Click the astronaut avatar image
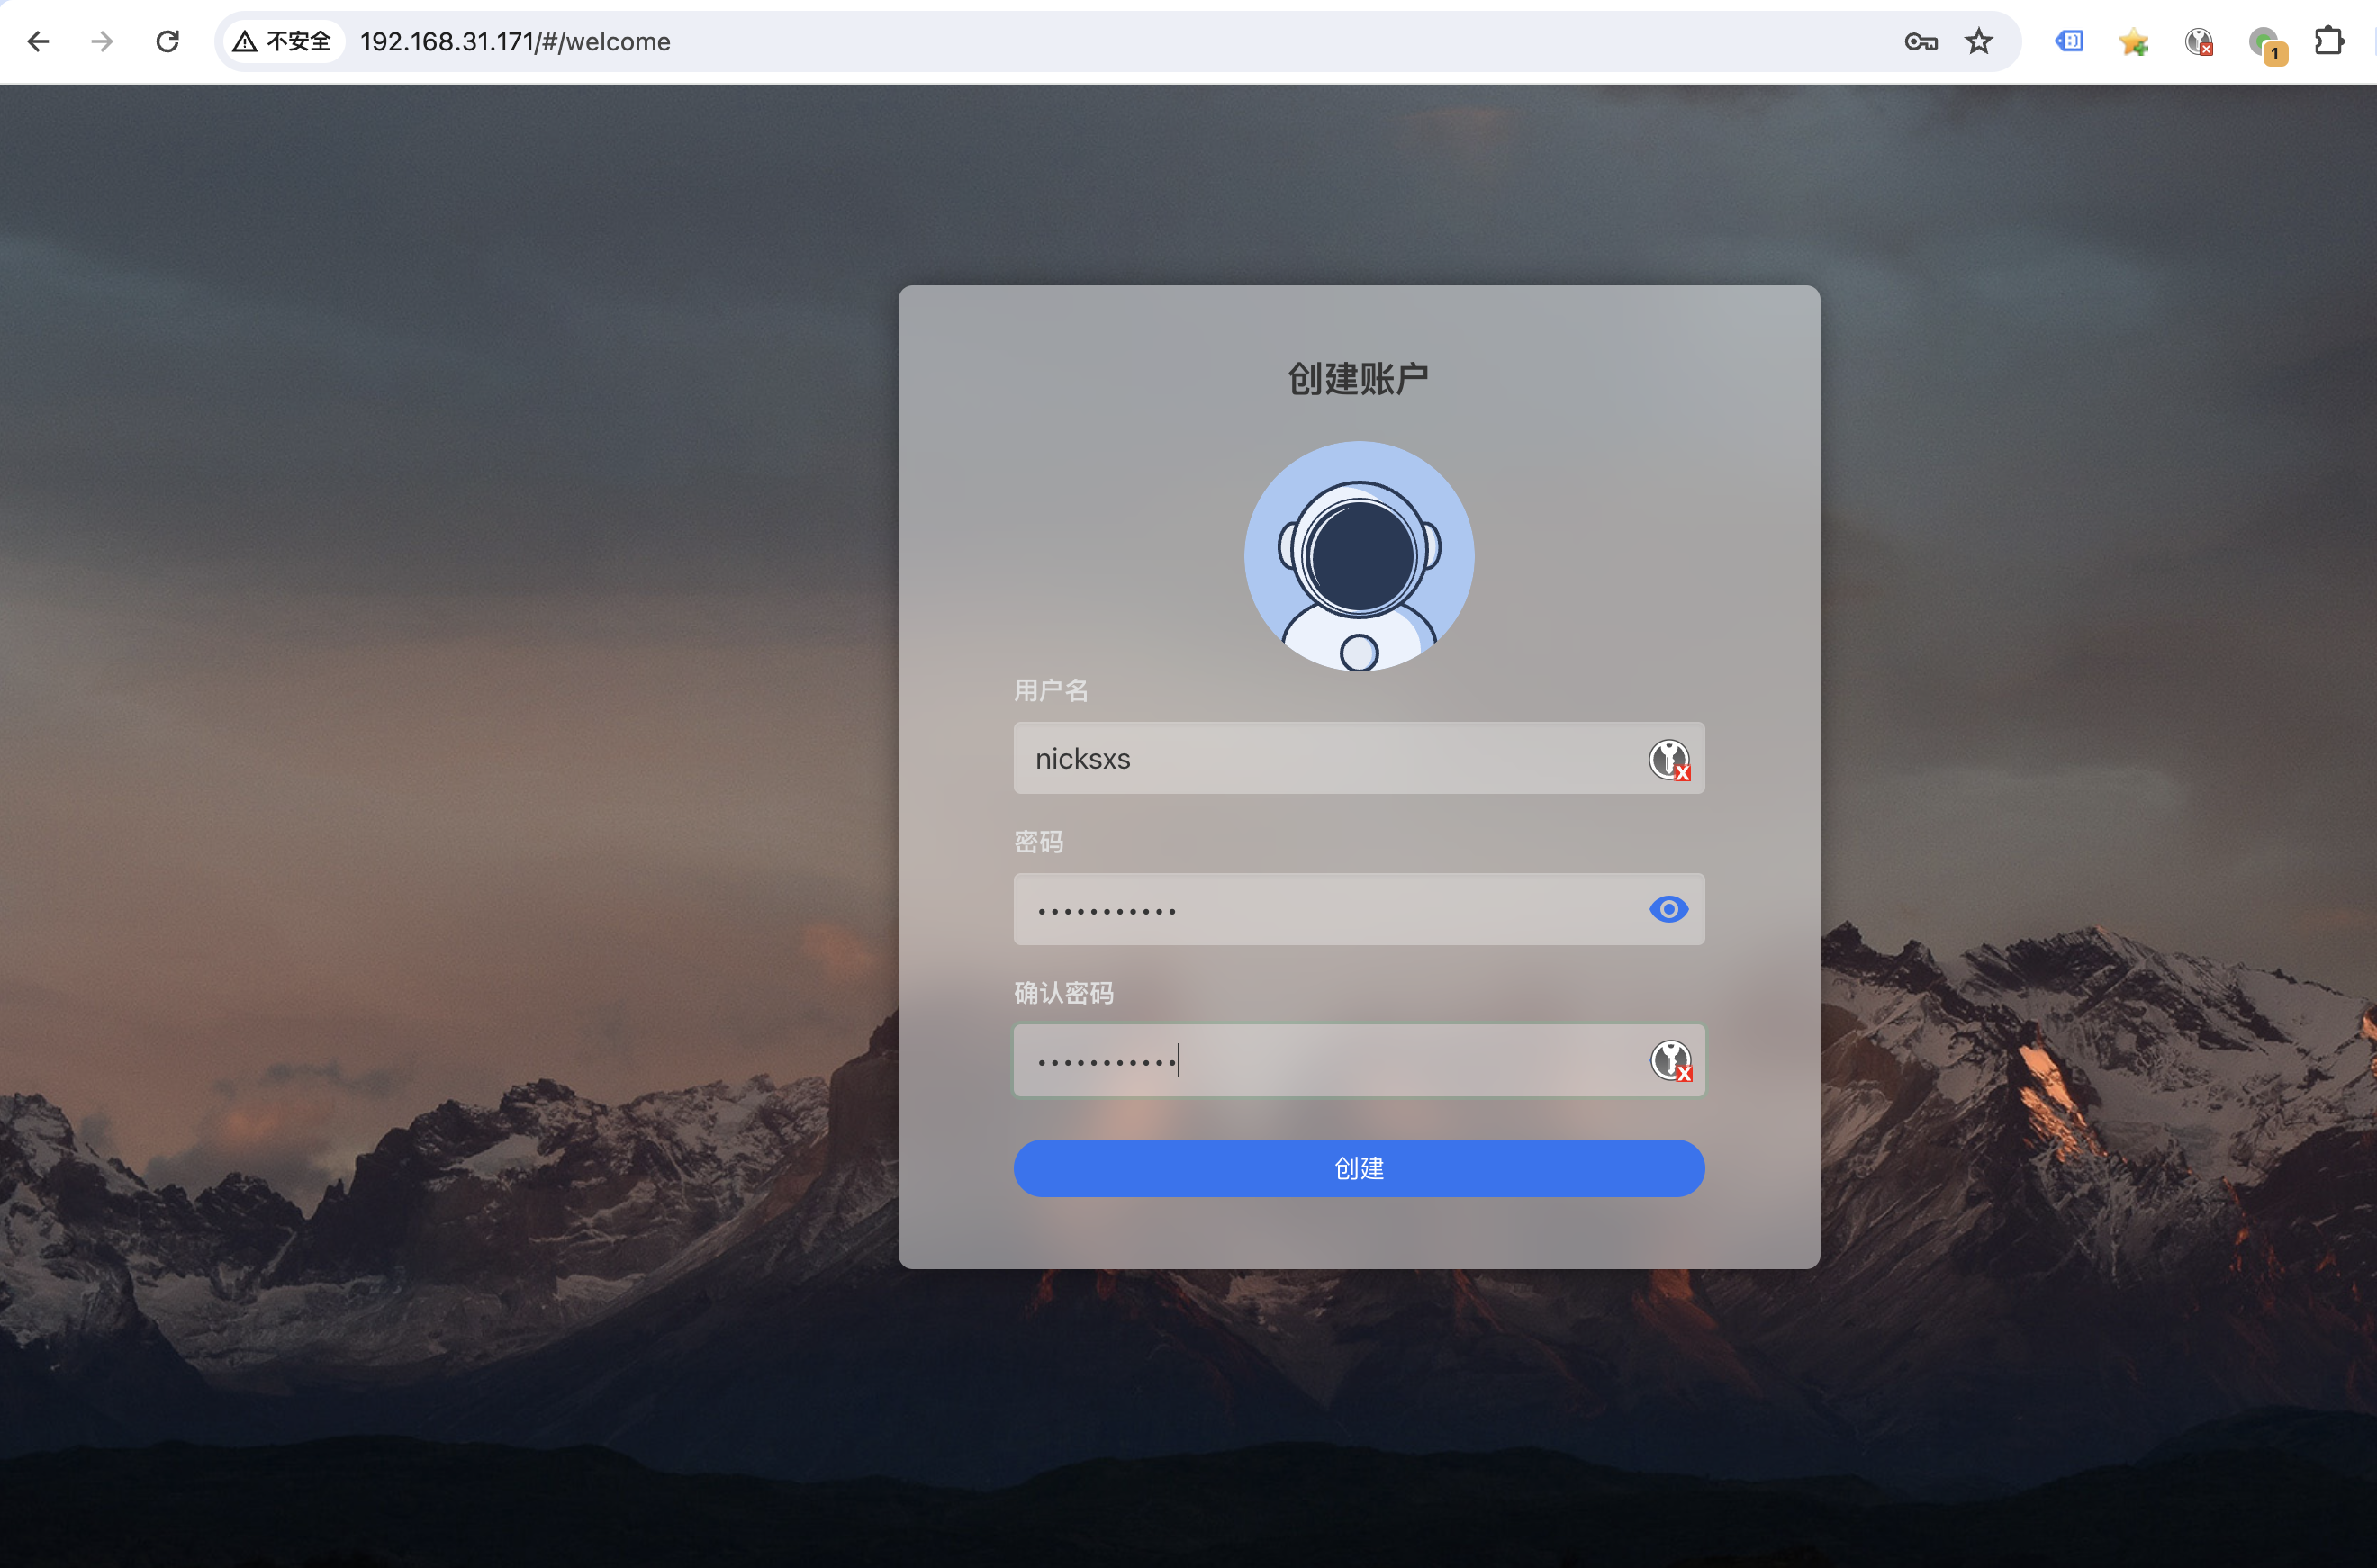 1358,556
